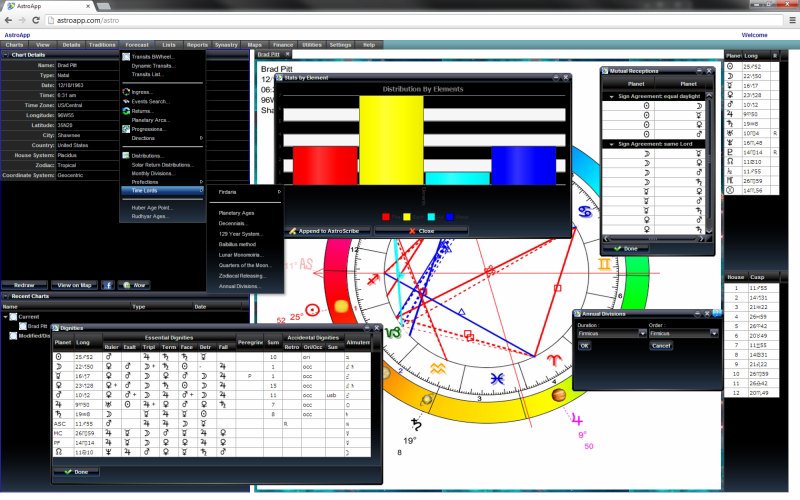Viewport: 800px width, 500px height.
Task: Open the Duration dropdown in Annual Divisions
Action: 642,333
